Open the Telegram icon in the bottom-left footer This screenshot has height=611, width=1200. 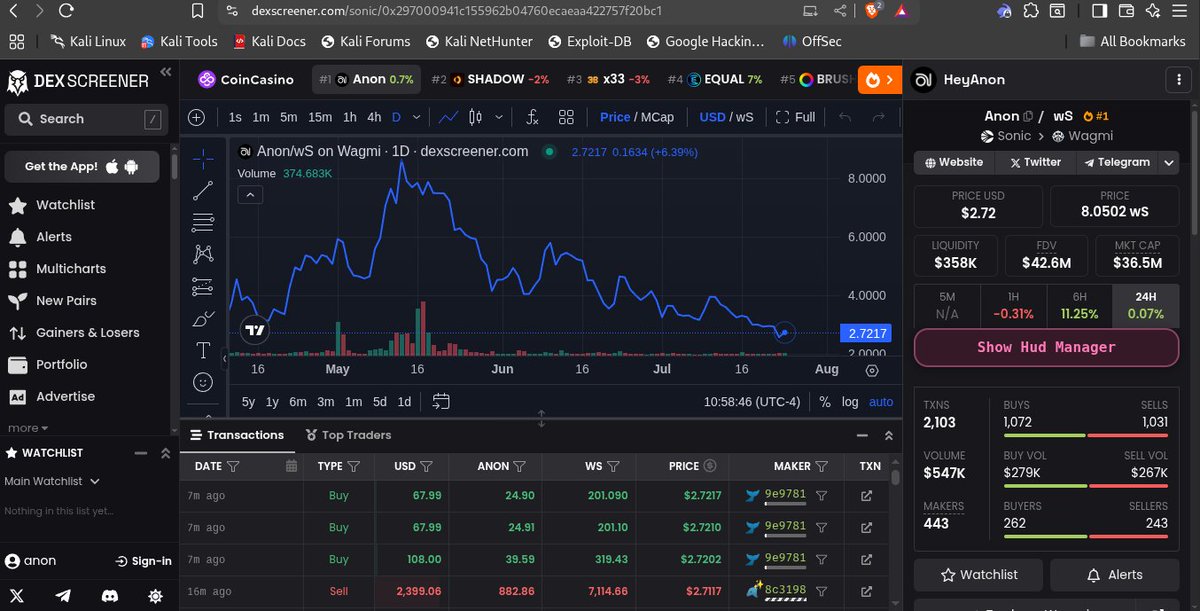[x=63, y=595]
